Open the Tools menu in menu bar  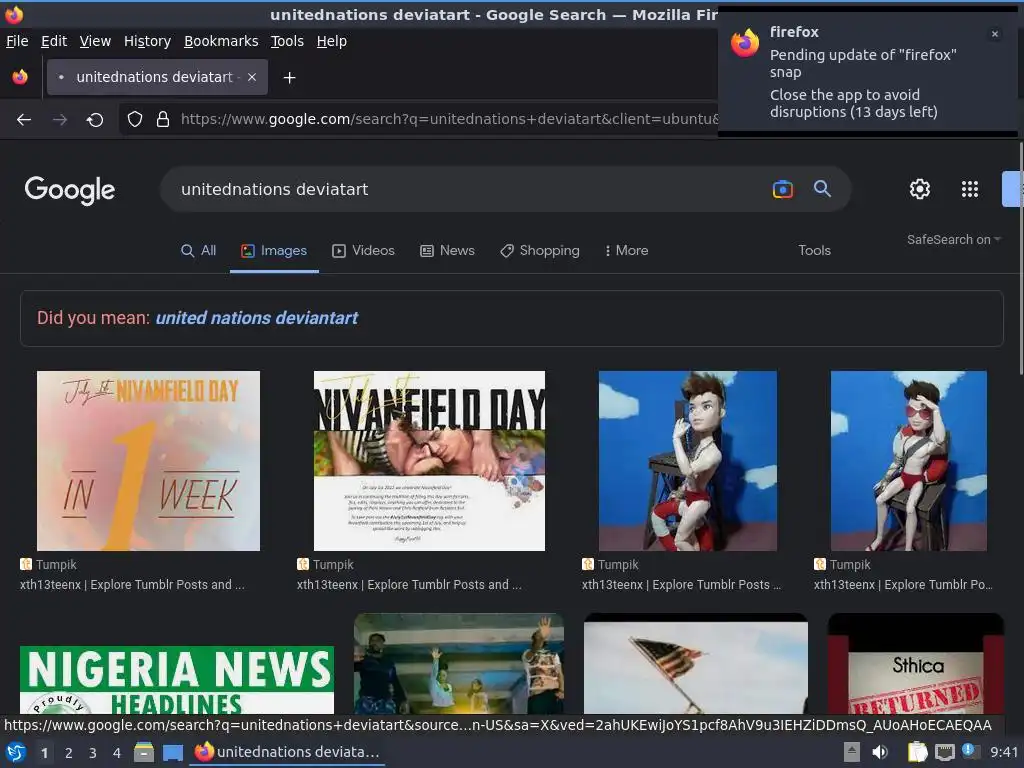[287, 41]
